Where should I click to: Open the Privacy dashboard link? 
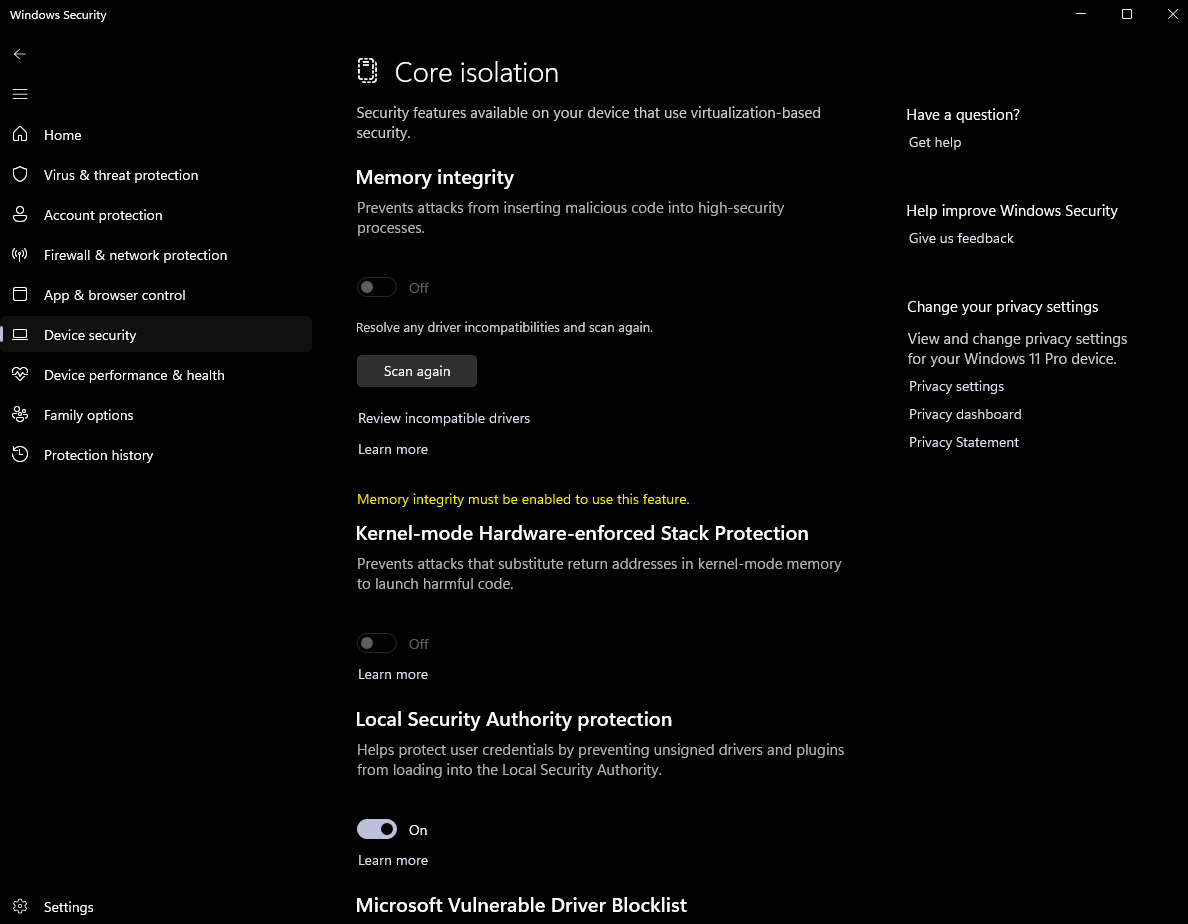click(x=965, y=413)
